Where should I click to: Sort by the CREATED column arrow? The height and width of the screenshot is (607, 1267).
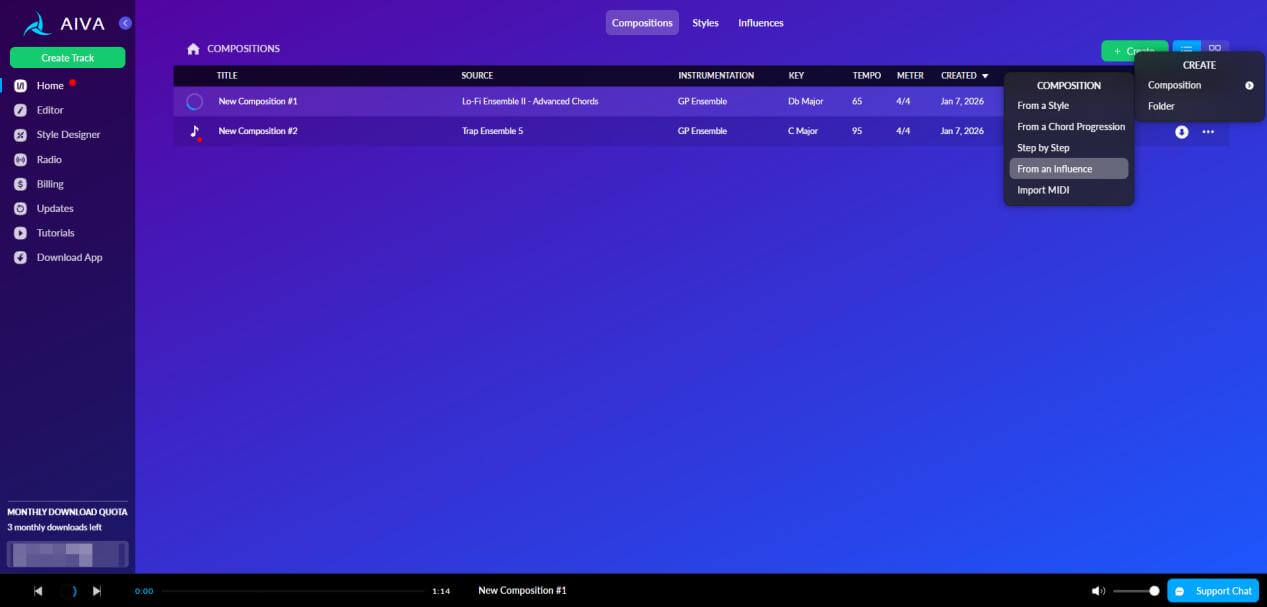coord(985,76)
